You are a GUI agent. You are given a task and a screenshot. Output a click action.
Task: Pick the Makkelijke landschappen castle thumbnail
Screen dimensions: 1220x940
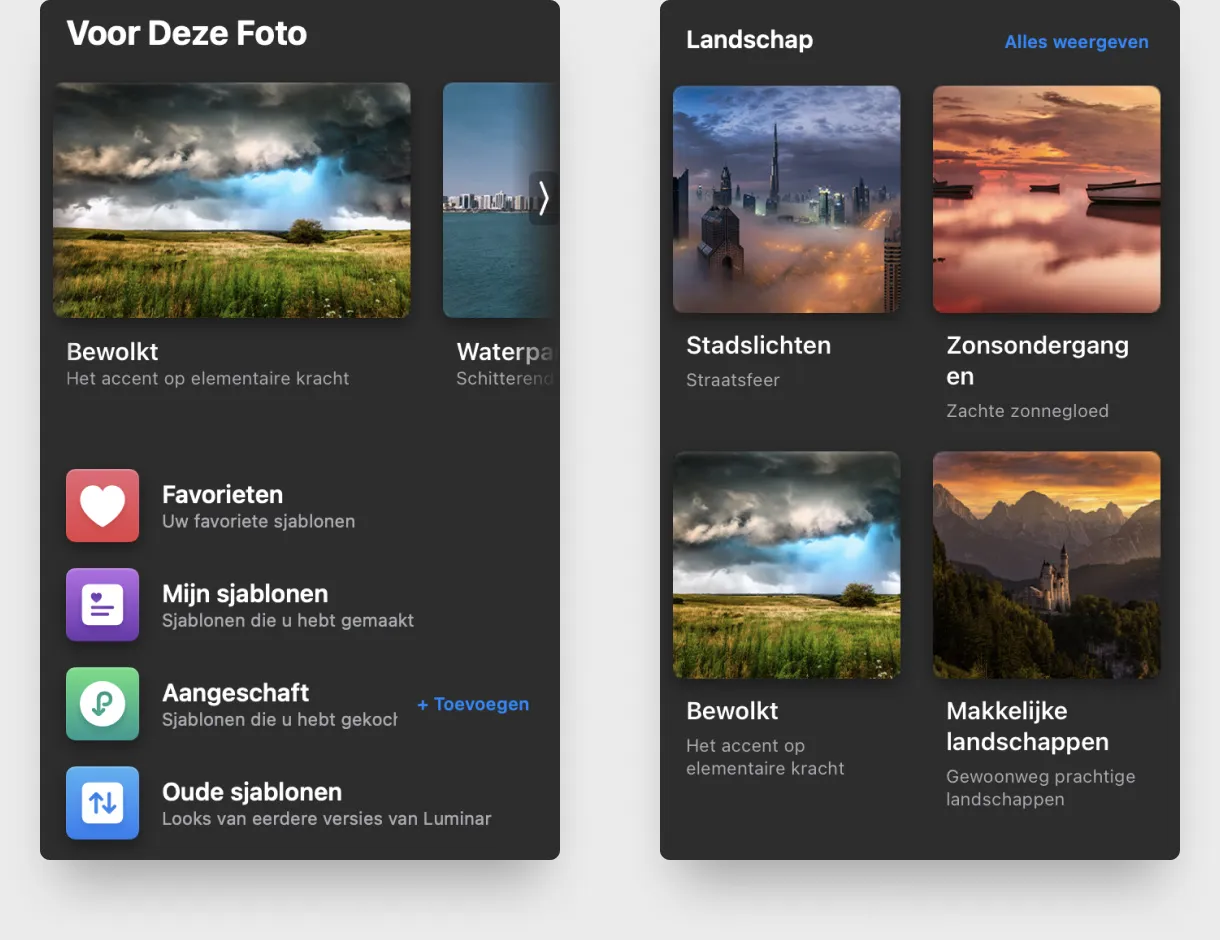pos(1046,565)
